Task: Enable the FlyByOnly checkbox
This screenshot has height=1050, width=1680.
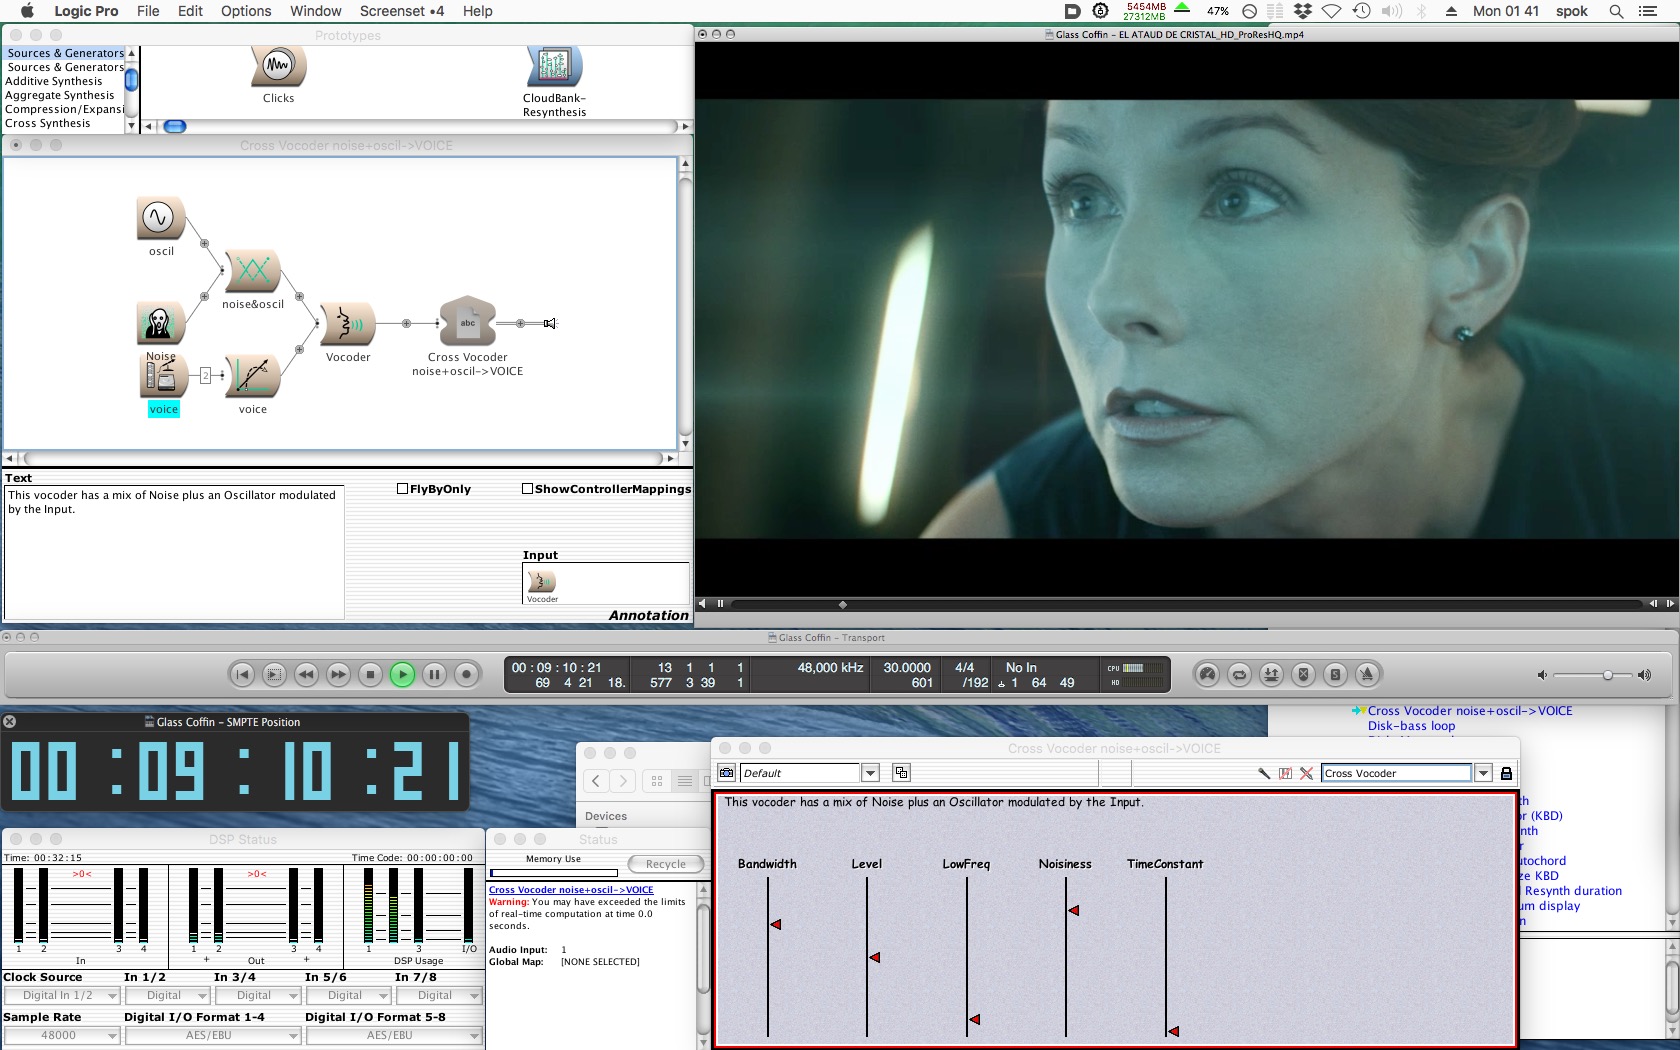Action: click(x=402, y=489)
